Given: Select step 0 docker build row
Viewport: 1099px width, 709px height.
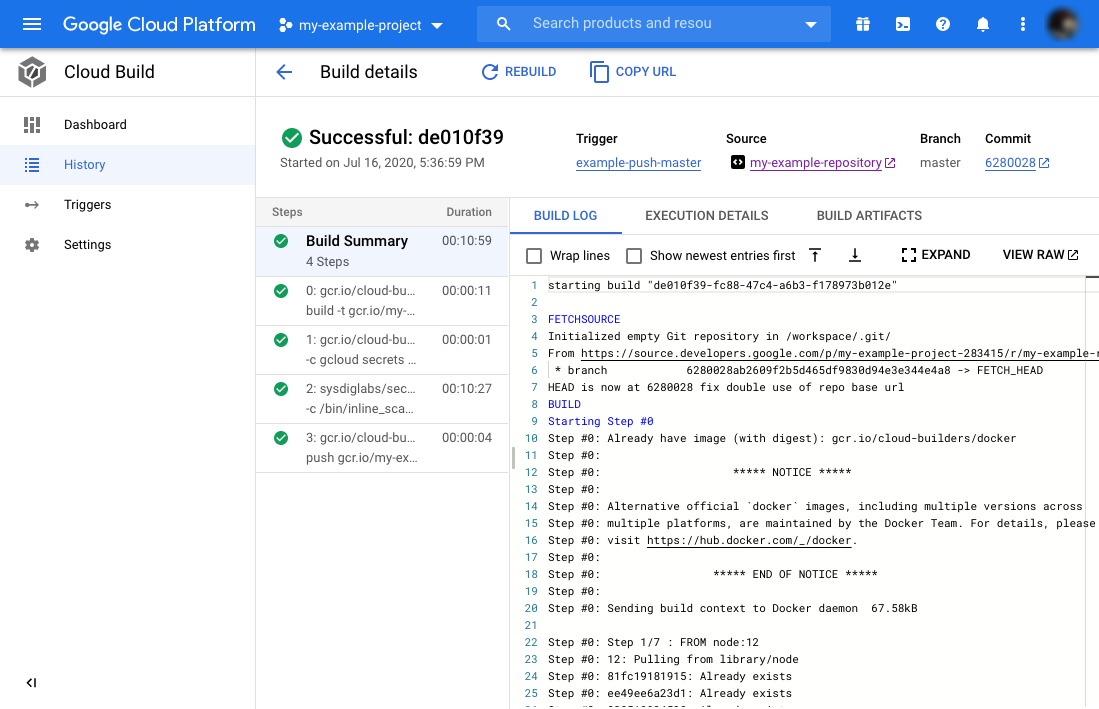Looking at the screenshot, I should click(382, 301).
